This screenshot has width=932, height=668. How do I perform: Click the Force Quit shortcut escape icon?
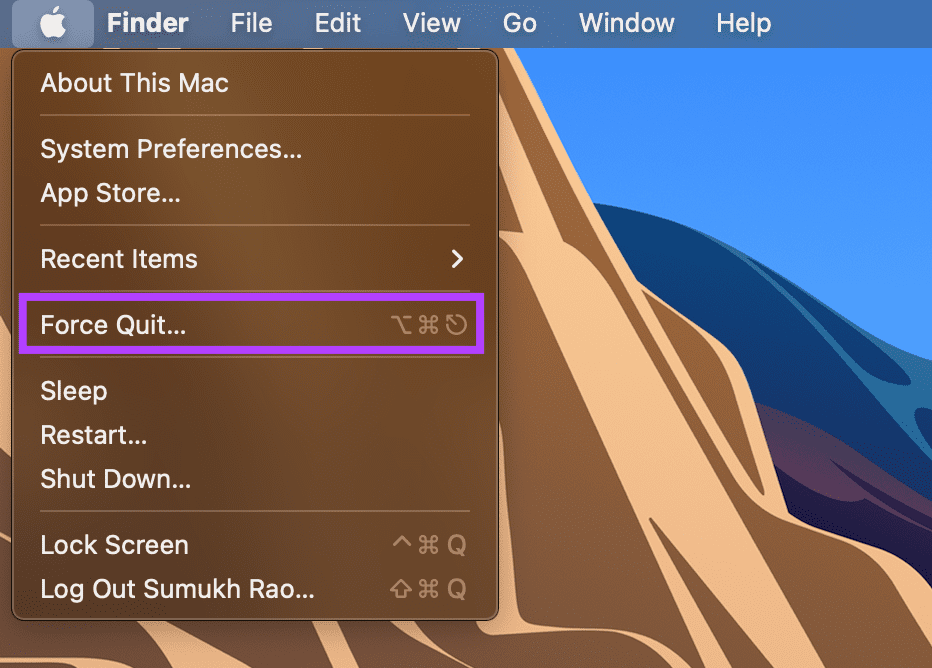pos(456,325)
